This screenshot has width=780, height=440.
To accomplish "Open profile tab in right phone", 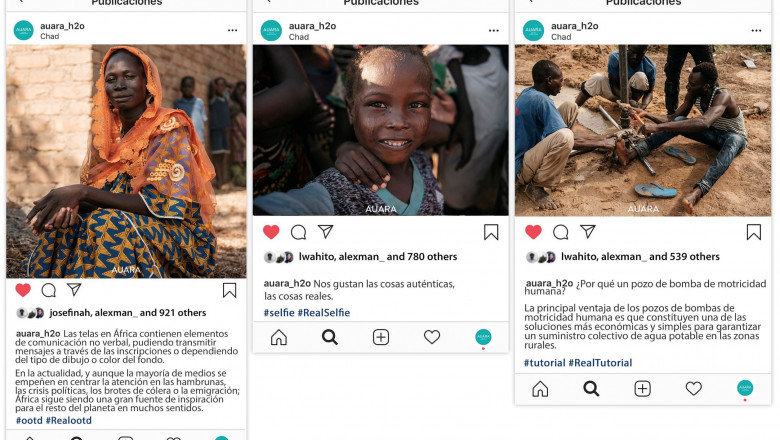I will click(745, 388).
